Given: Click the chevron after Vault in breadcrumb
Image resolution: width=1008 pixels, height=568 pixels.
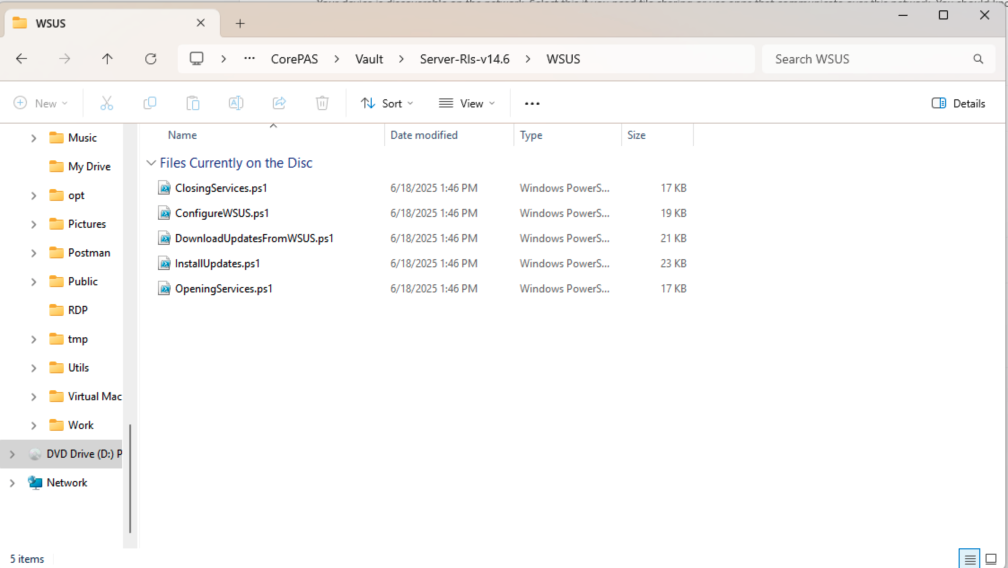Looking at the screenshot, I should coord(401,59).
